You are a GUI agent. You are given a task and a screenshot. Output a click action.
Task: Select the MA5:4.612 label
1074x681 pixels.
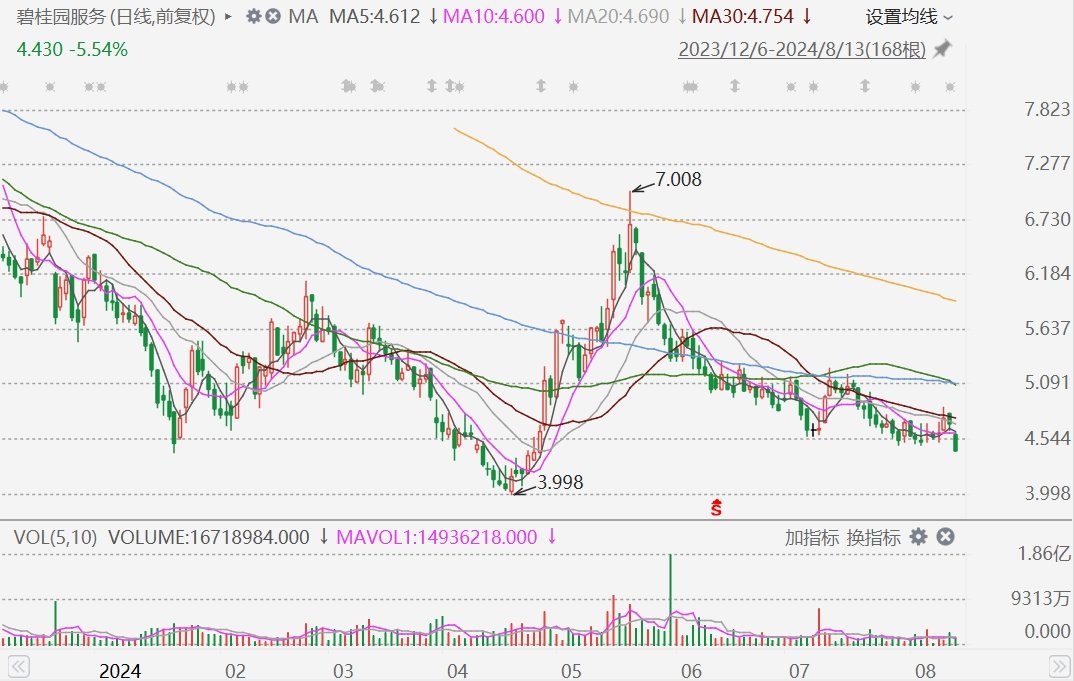click(x=375, y=16)
